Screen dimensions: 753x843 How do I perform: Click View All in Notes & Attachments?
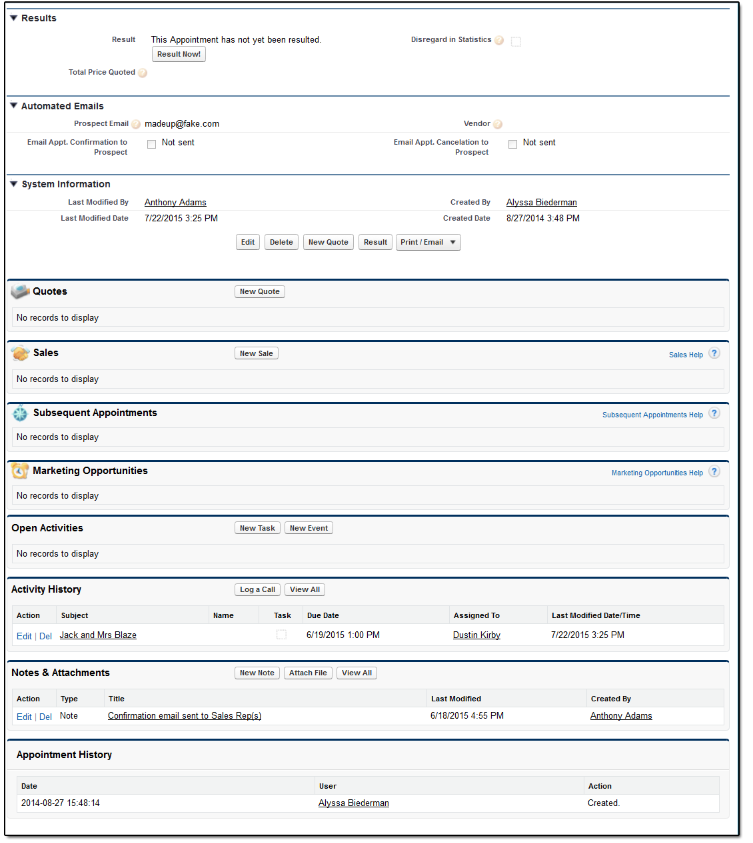point(357,673)
